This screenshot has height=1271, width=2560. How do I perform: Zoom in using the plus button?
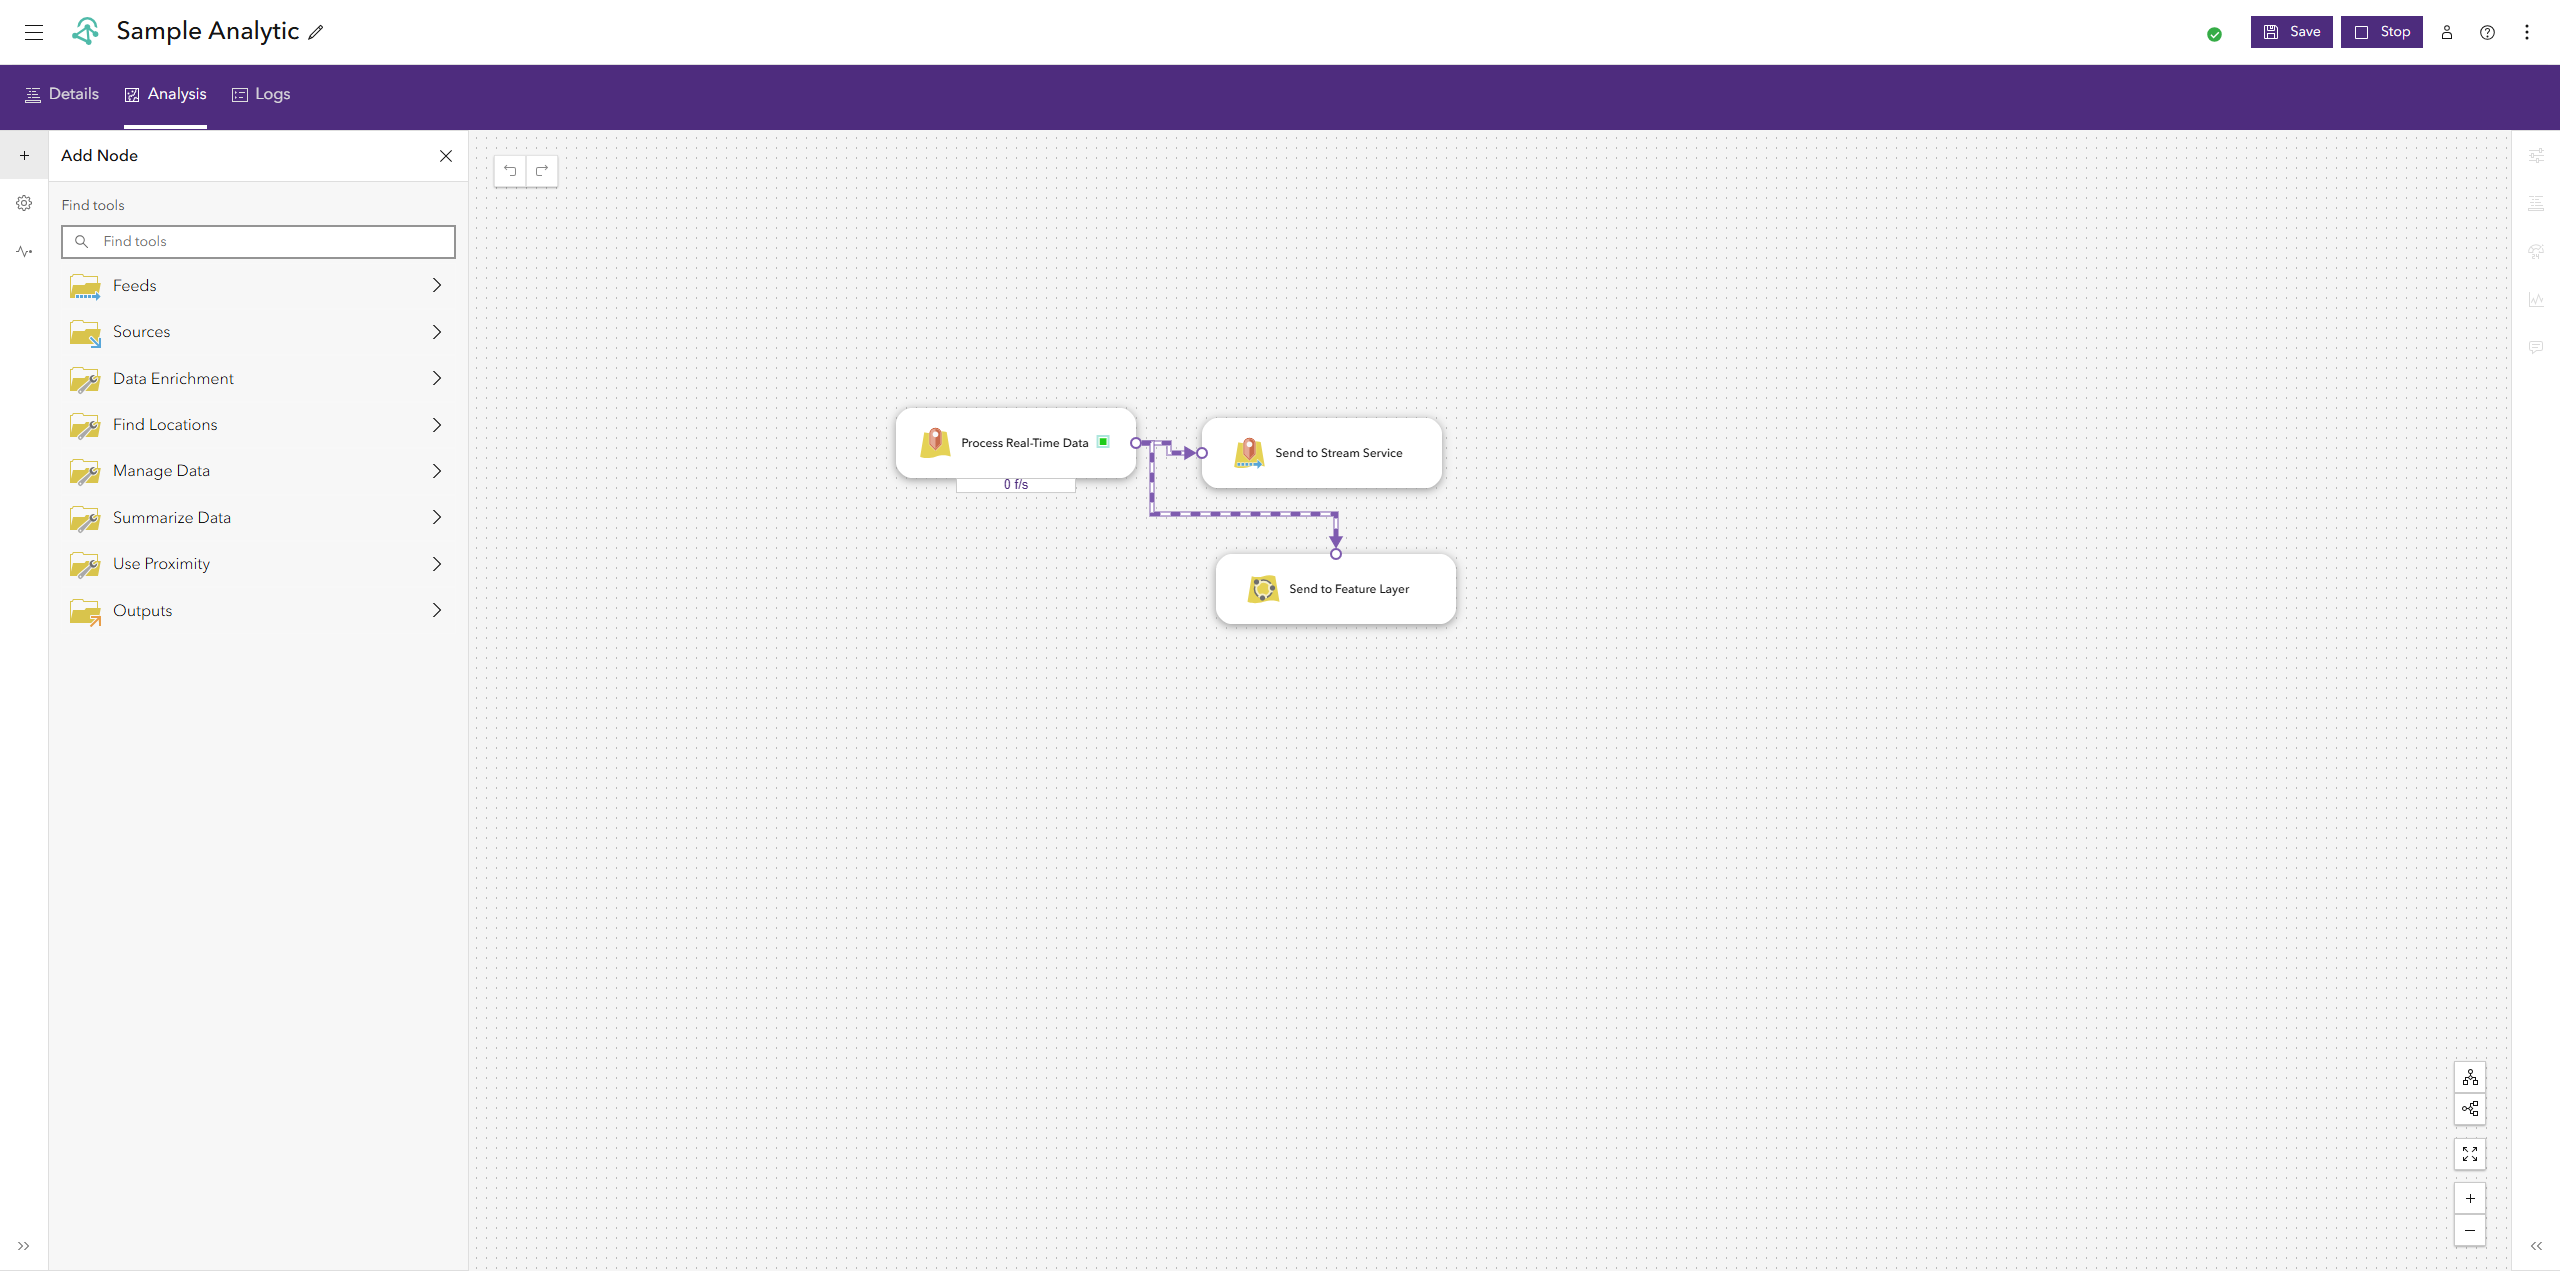[x=2469, y=1198]
